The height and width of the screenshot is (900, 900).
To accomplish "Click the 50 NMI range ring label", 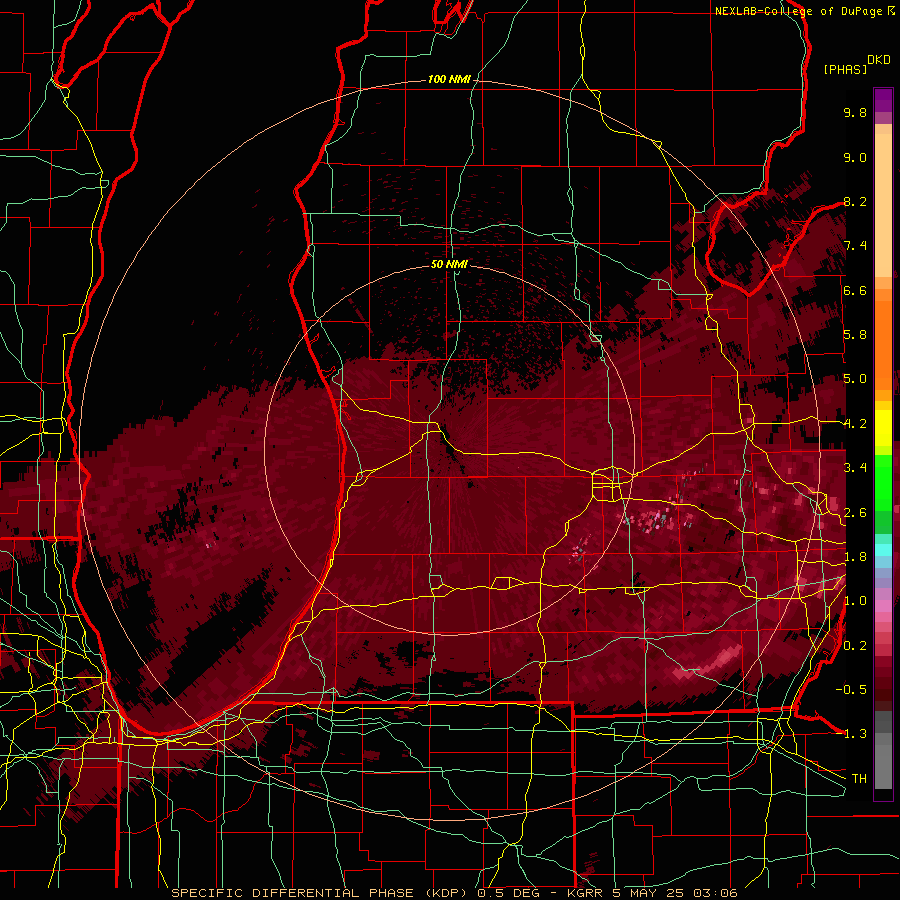I will point(449,264).
